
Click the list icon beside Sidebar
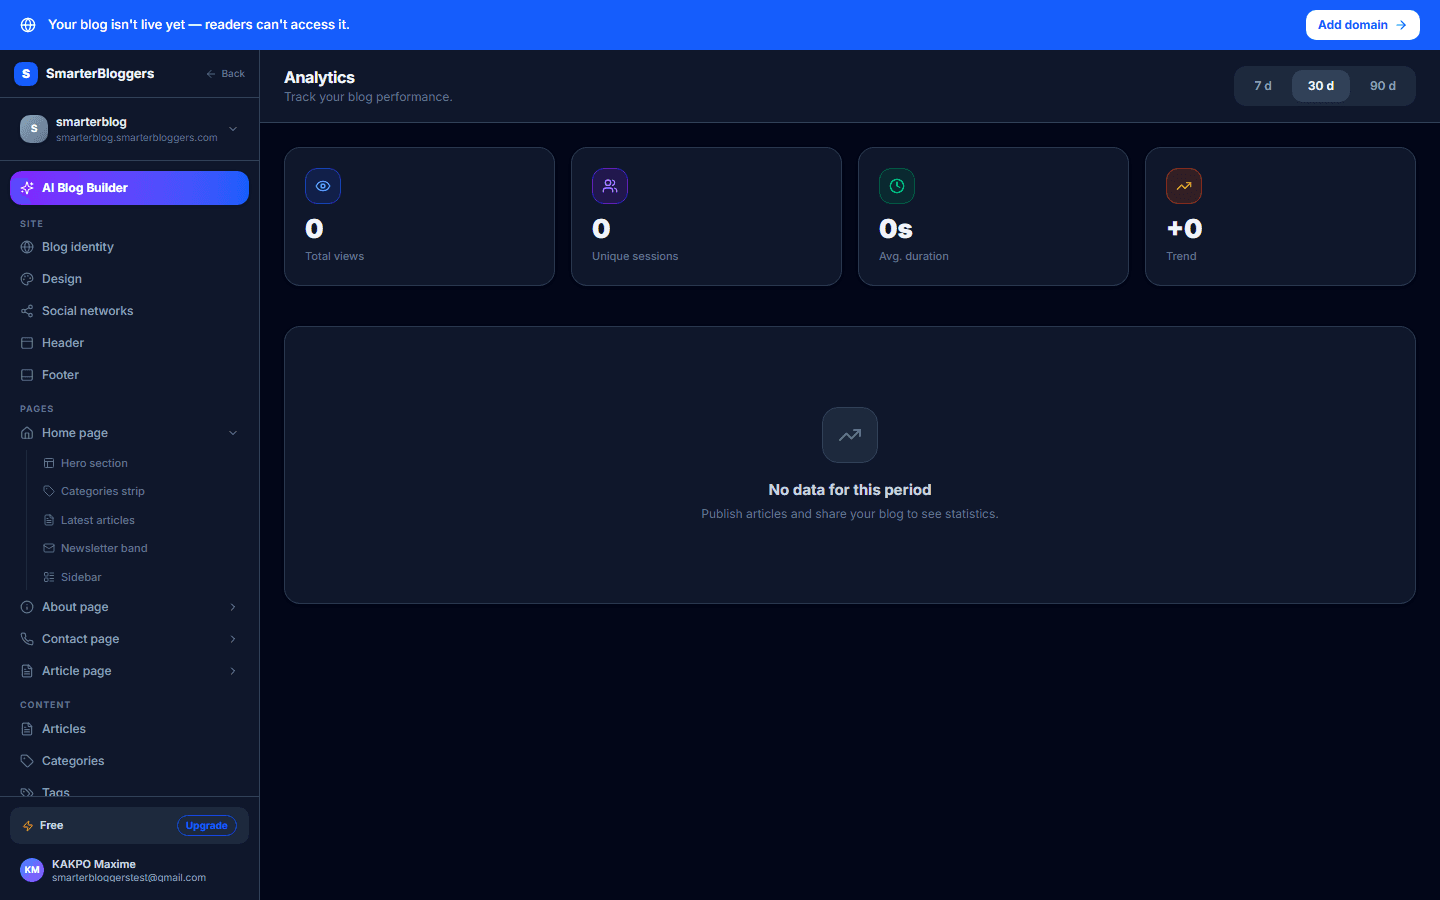point(49,577)
